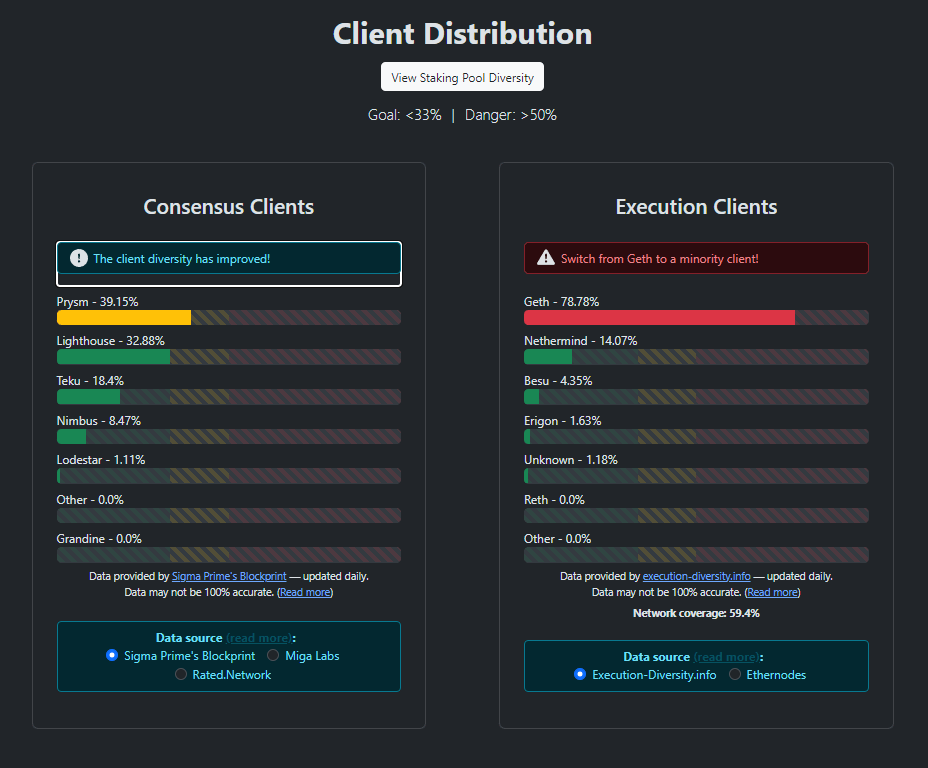Click the Nimbus progress bar
Image resolution: width=928 pixels, height=768 pixels.
pyautogui.click(x=228, y=437)
